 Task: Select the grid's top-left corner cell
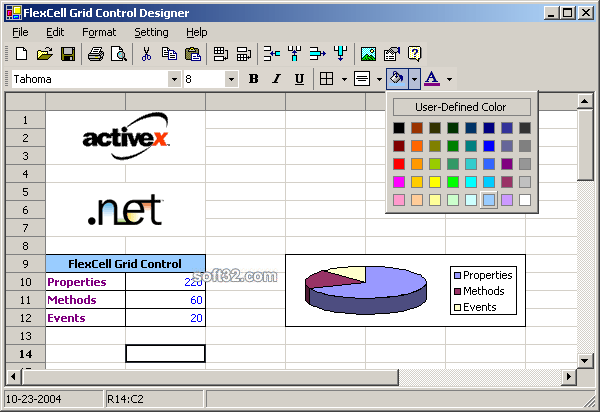(x=26, y=102)
